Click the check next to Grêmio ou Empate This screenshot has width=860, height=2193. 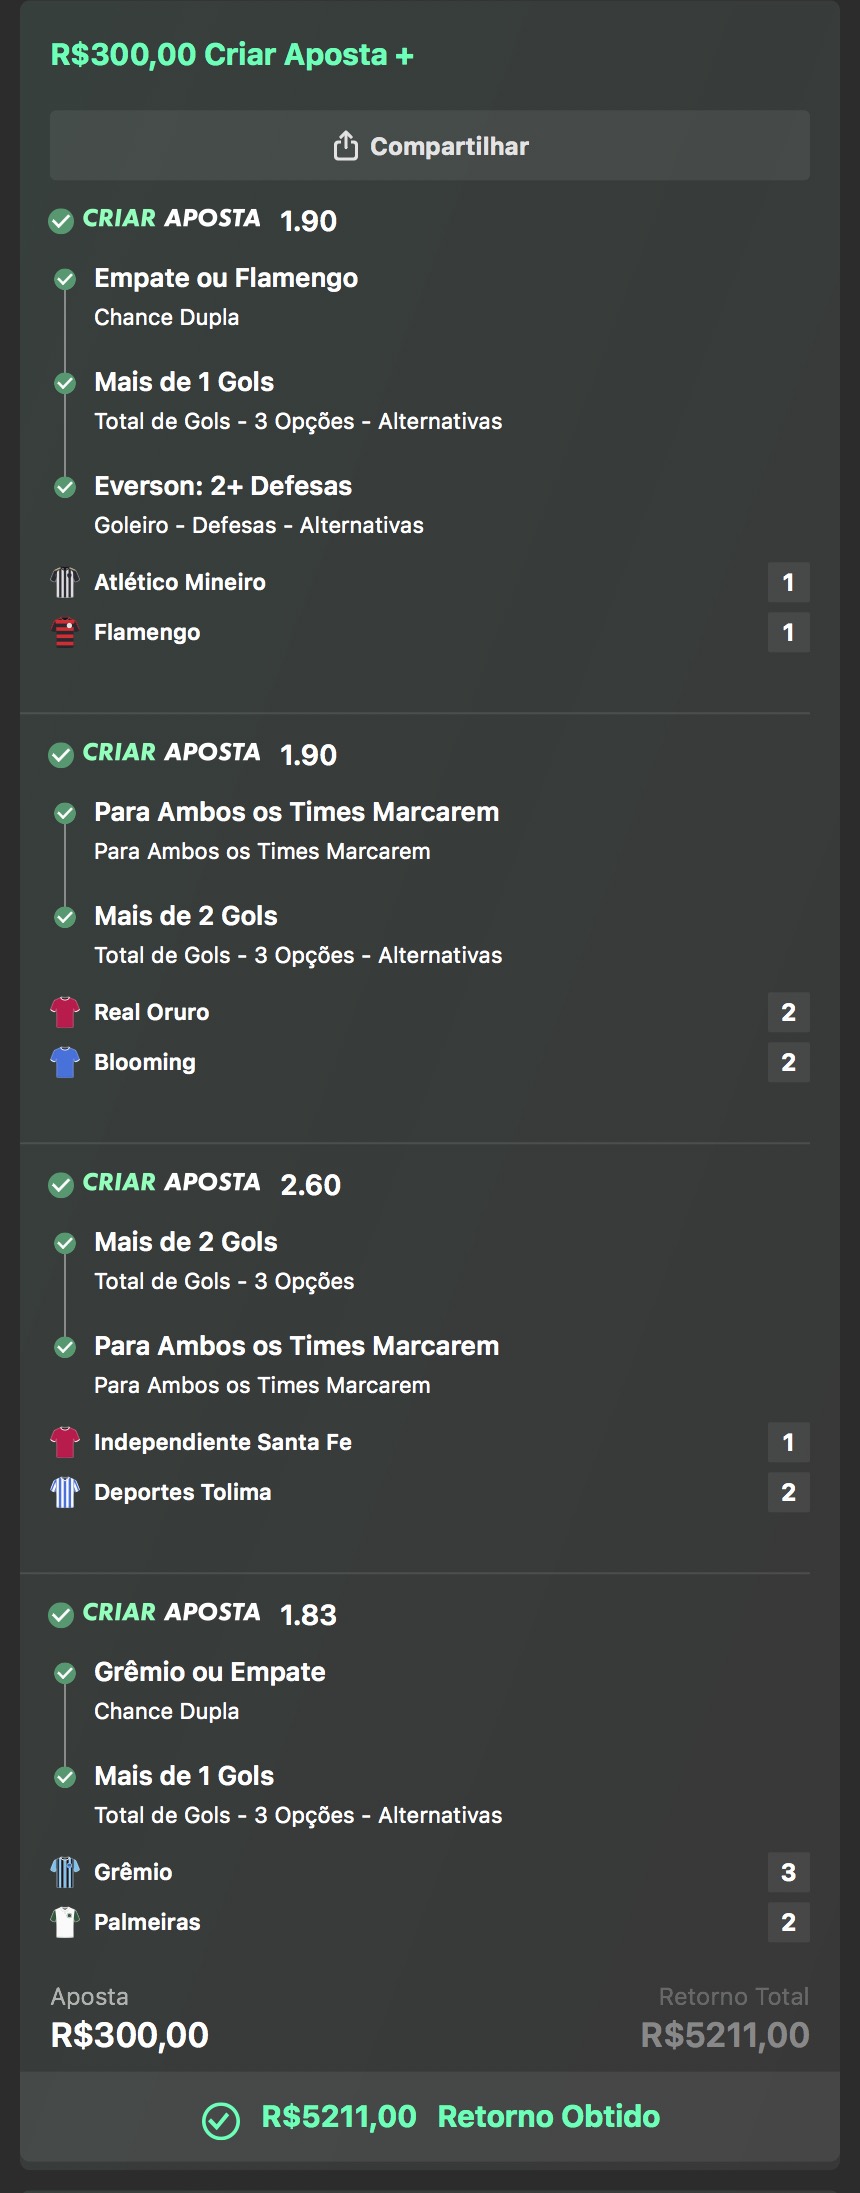pos(65,1673)
